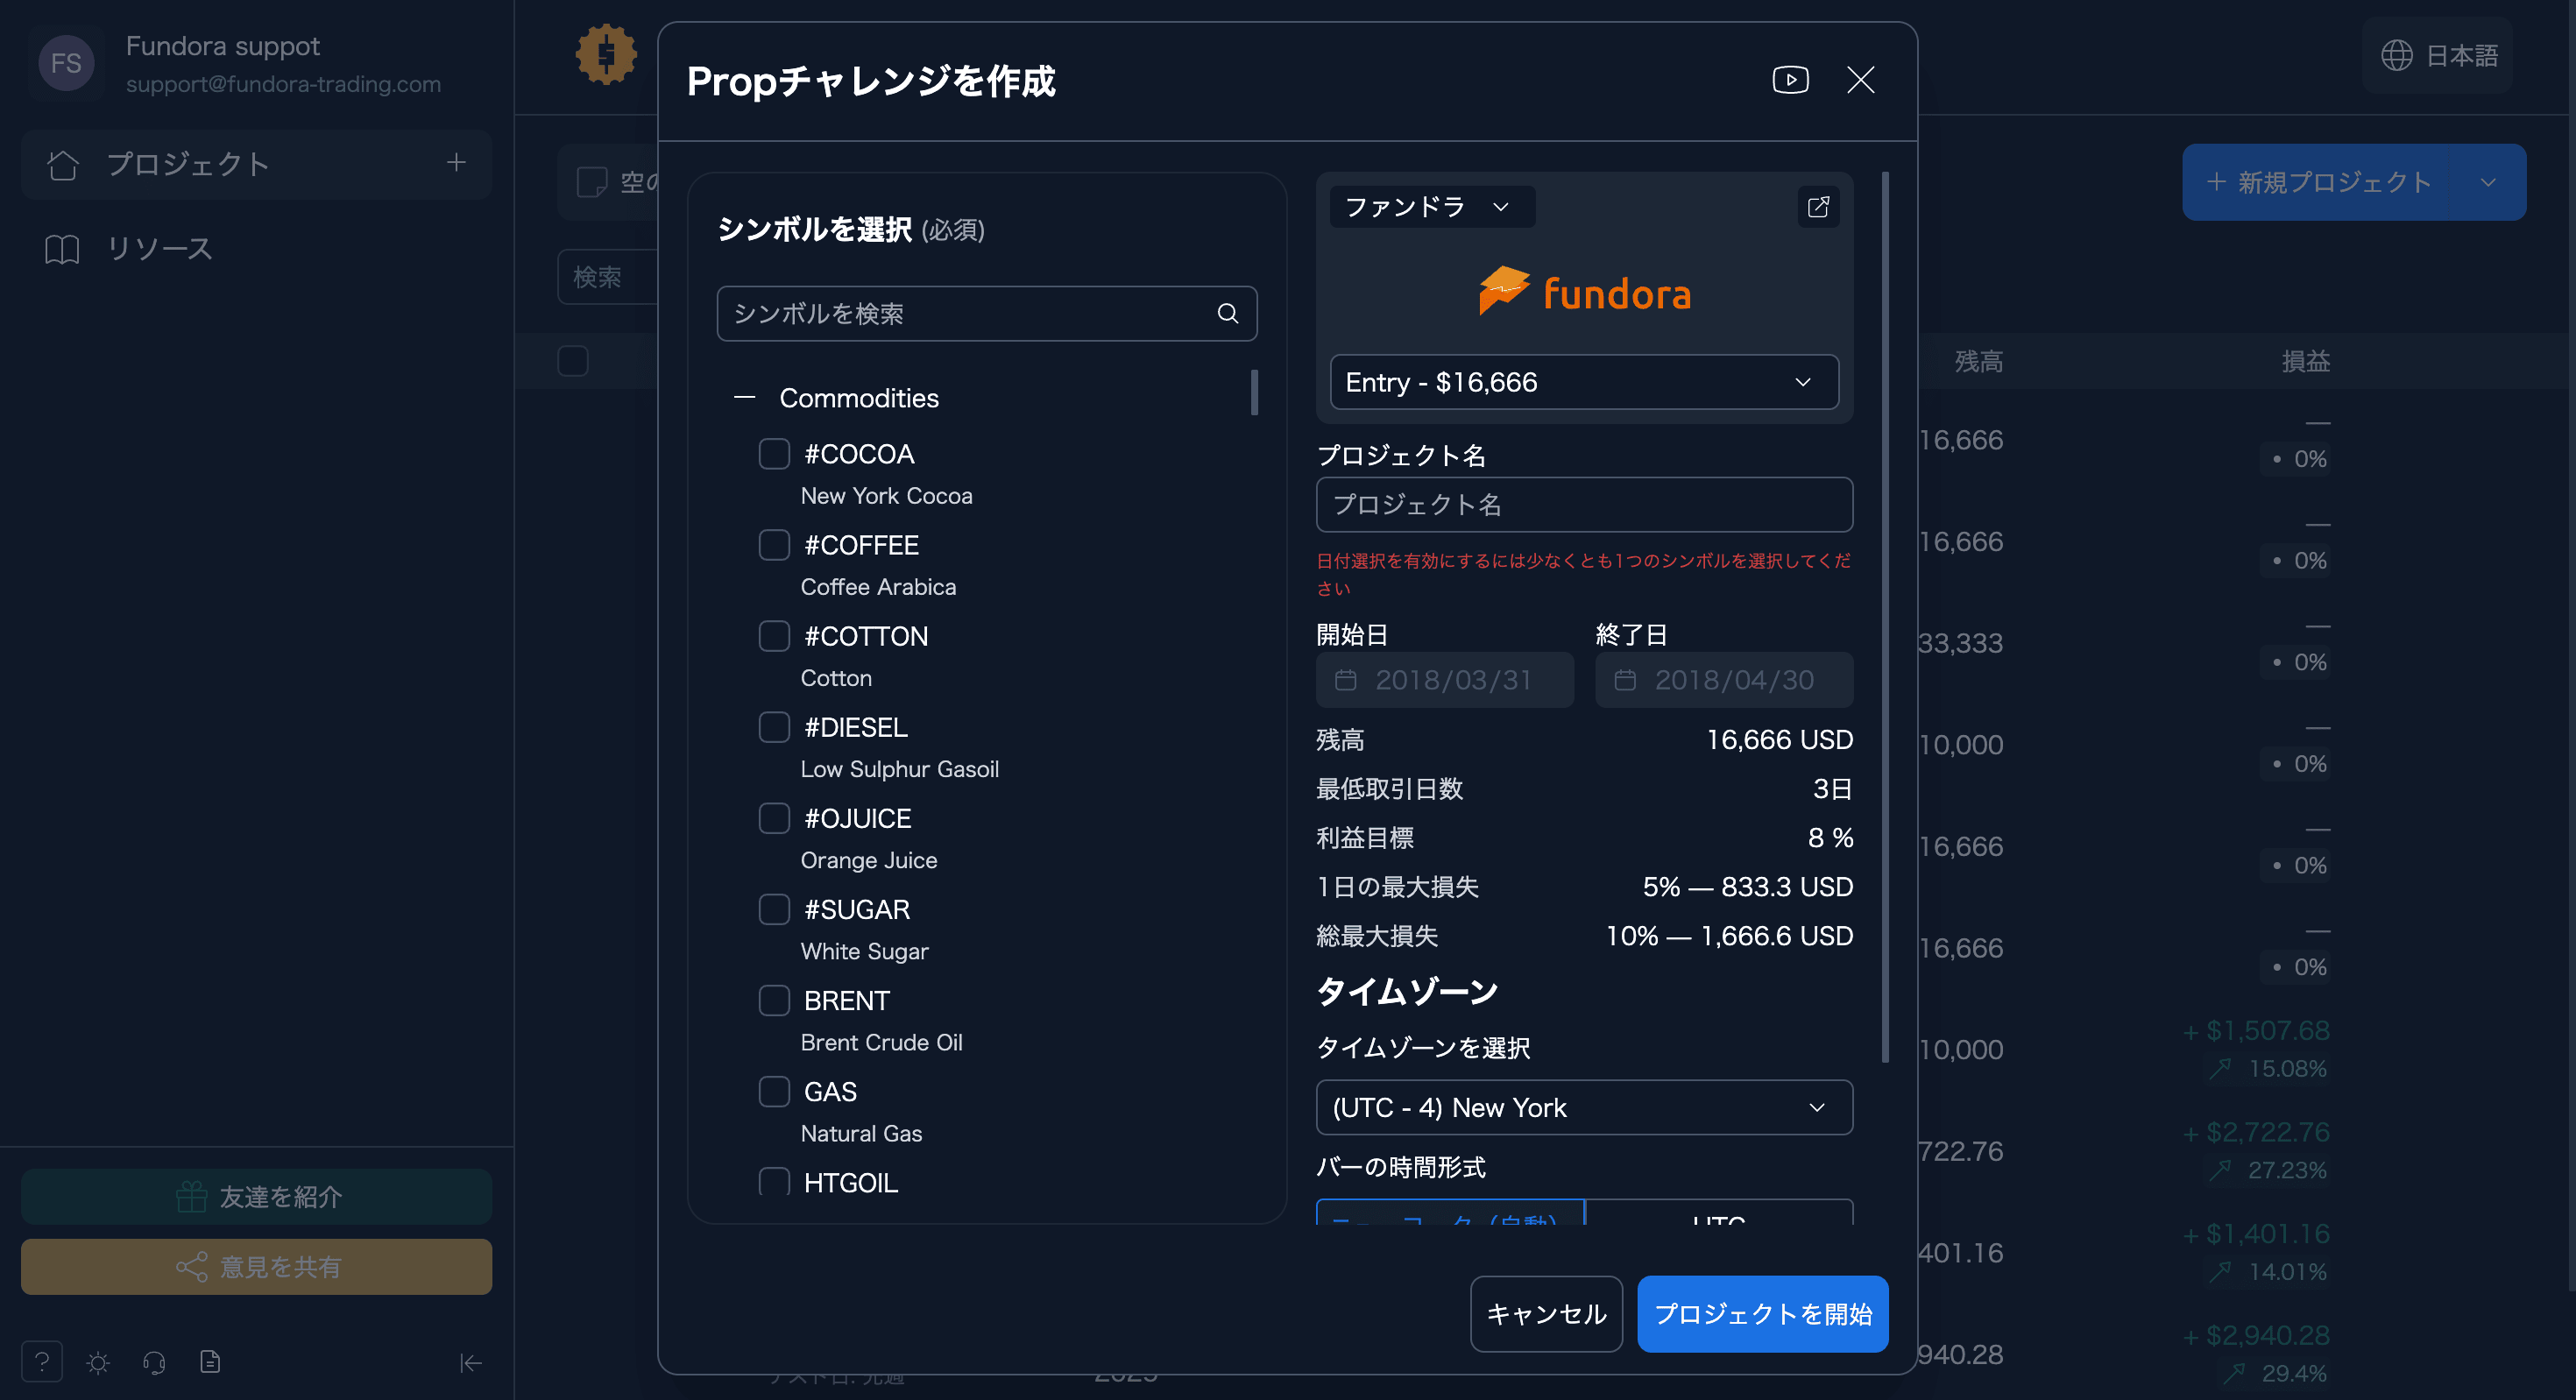Play the tutorial video icon in dialog header
Viewport: 2576px width, 1400px height.
click(x=1790, y=80)
